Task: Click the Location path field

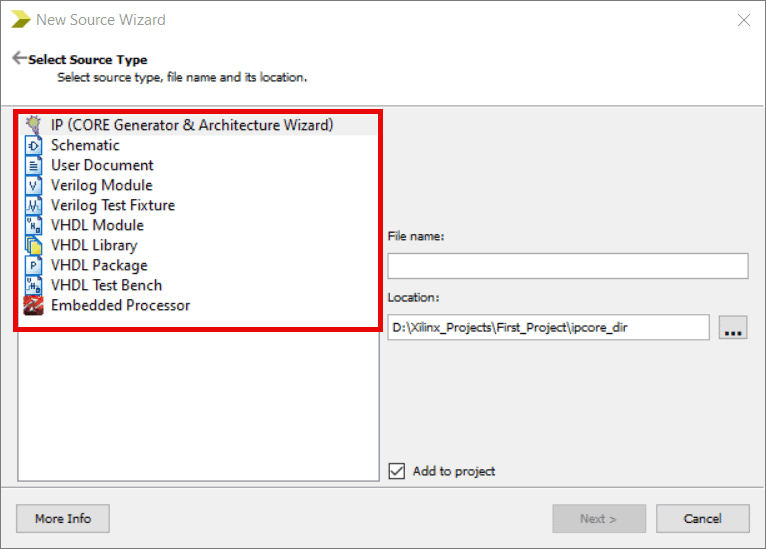Action: tap(548, 327)
